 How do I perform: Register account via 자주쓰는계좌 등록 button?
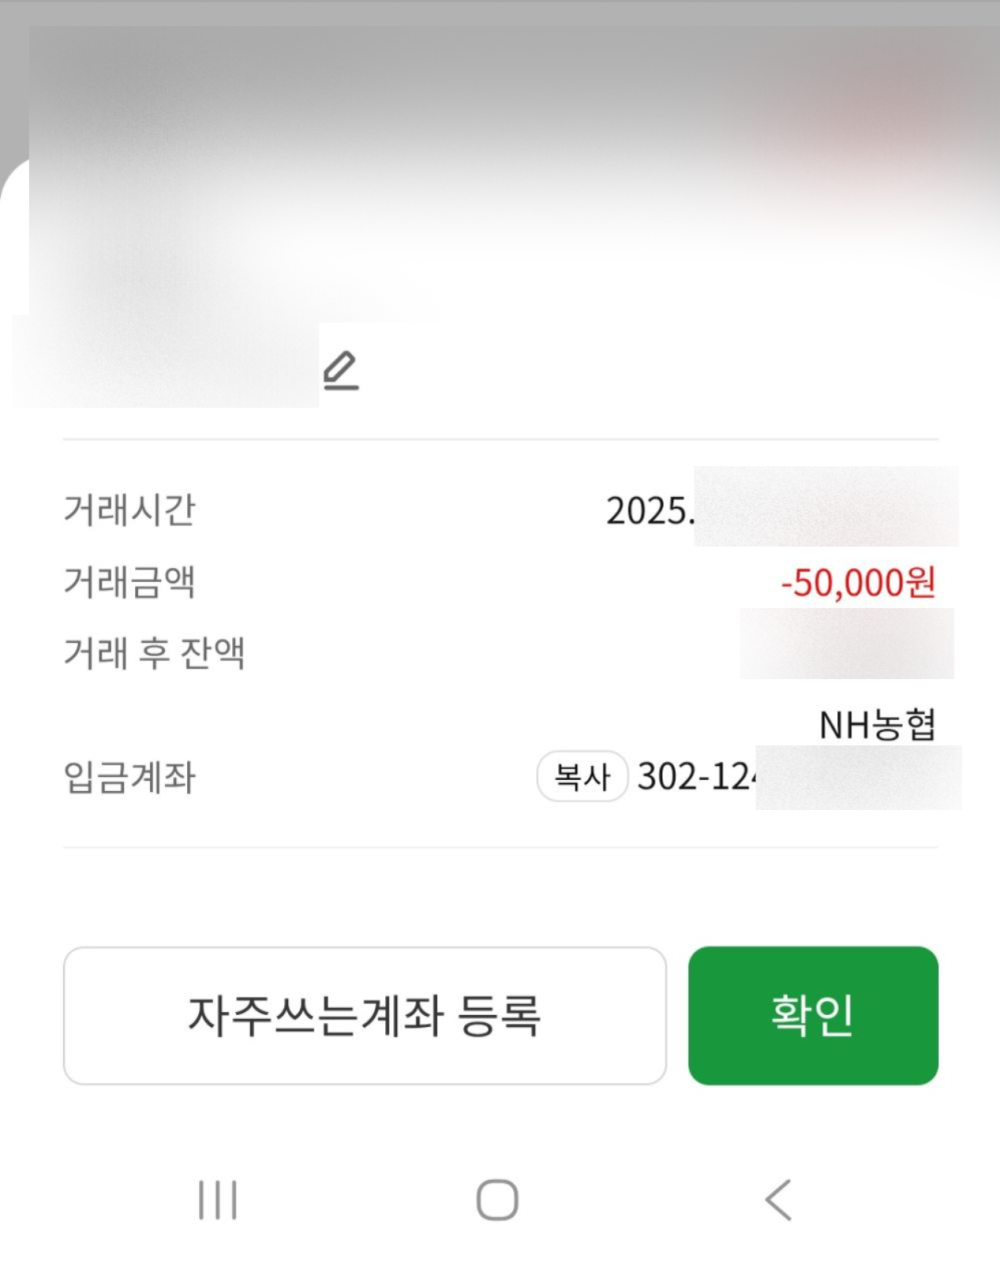pyautogui.click(x=365, y=1015)
